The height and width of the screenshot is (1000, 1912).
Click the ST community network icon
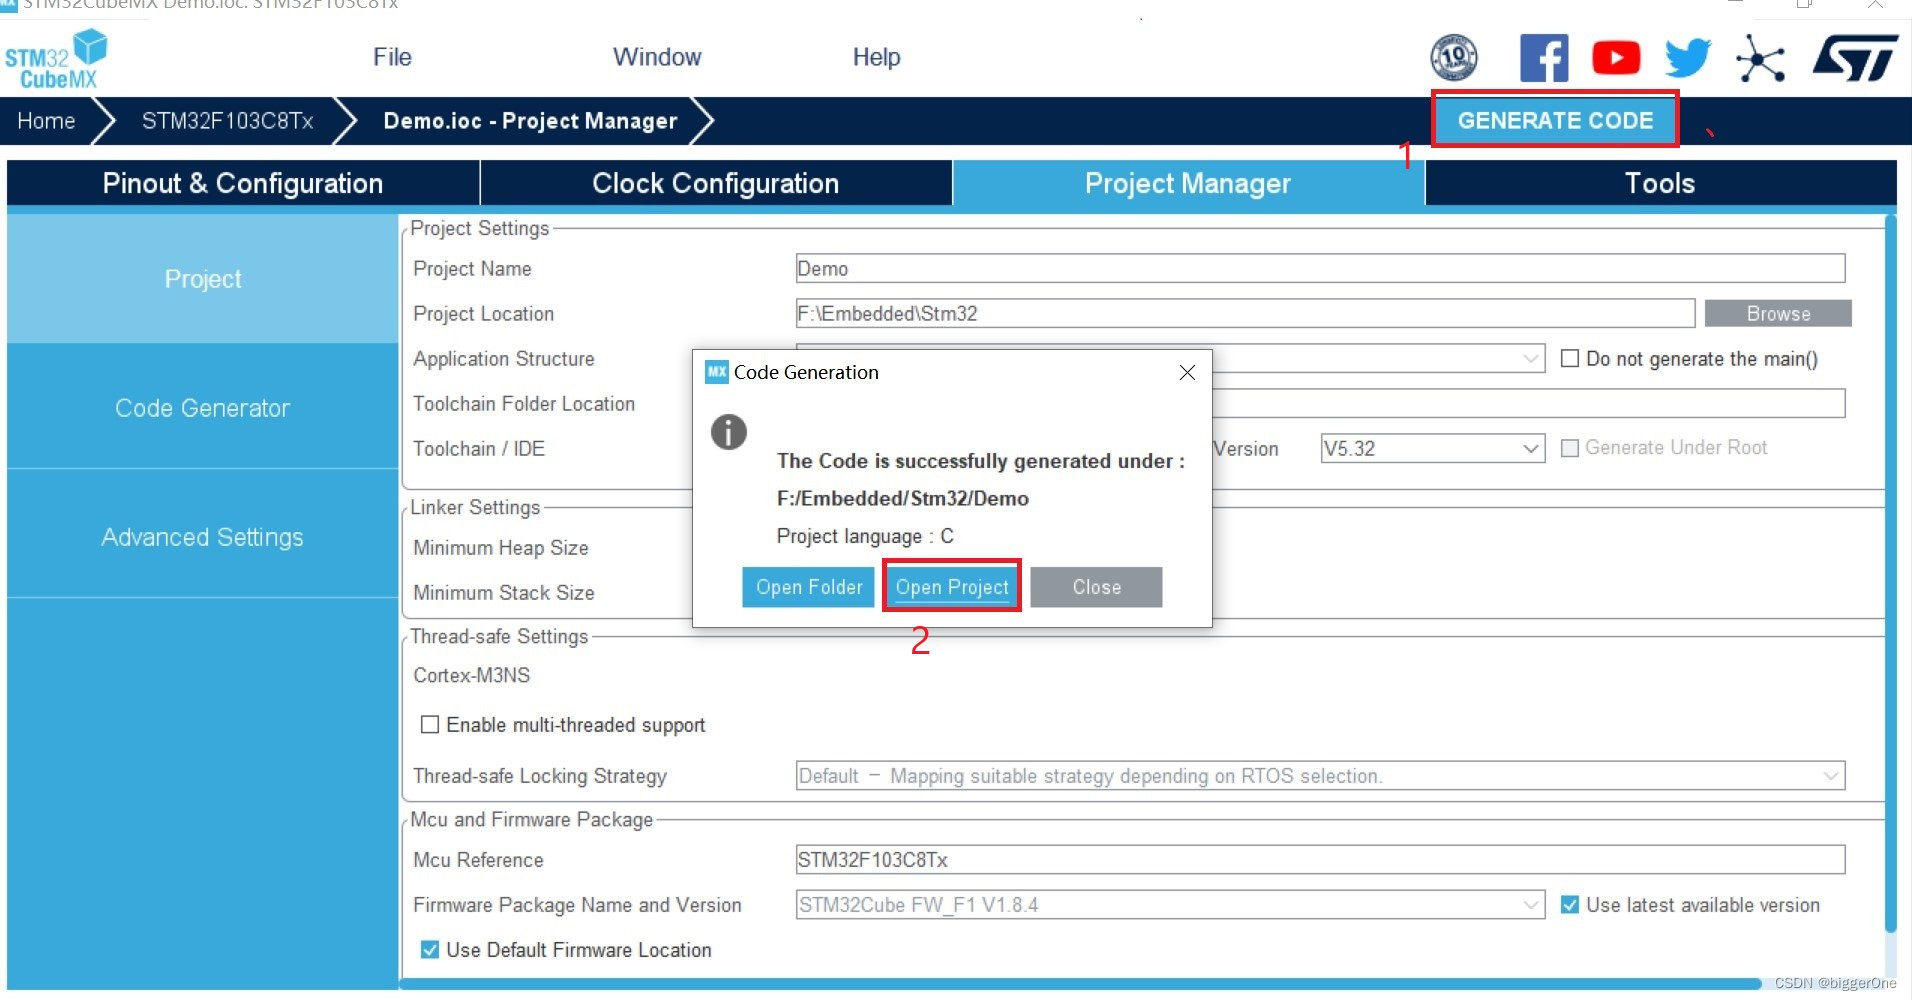[1761, 58]
